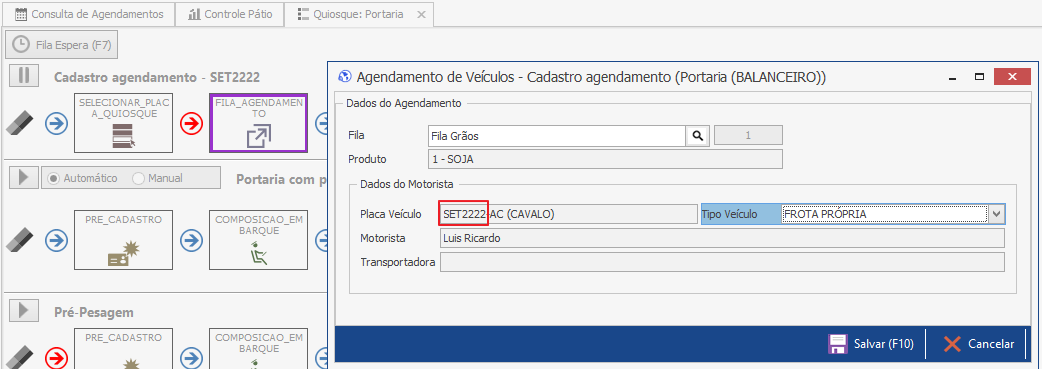Select the Automático radio option
Screen dimensions: 1042x369
(84, 178)
